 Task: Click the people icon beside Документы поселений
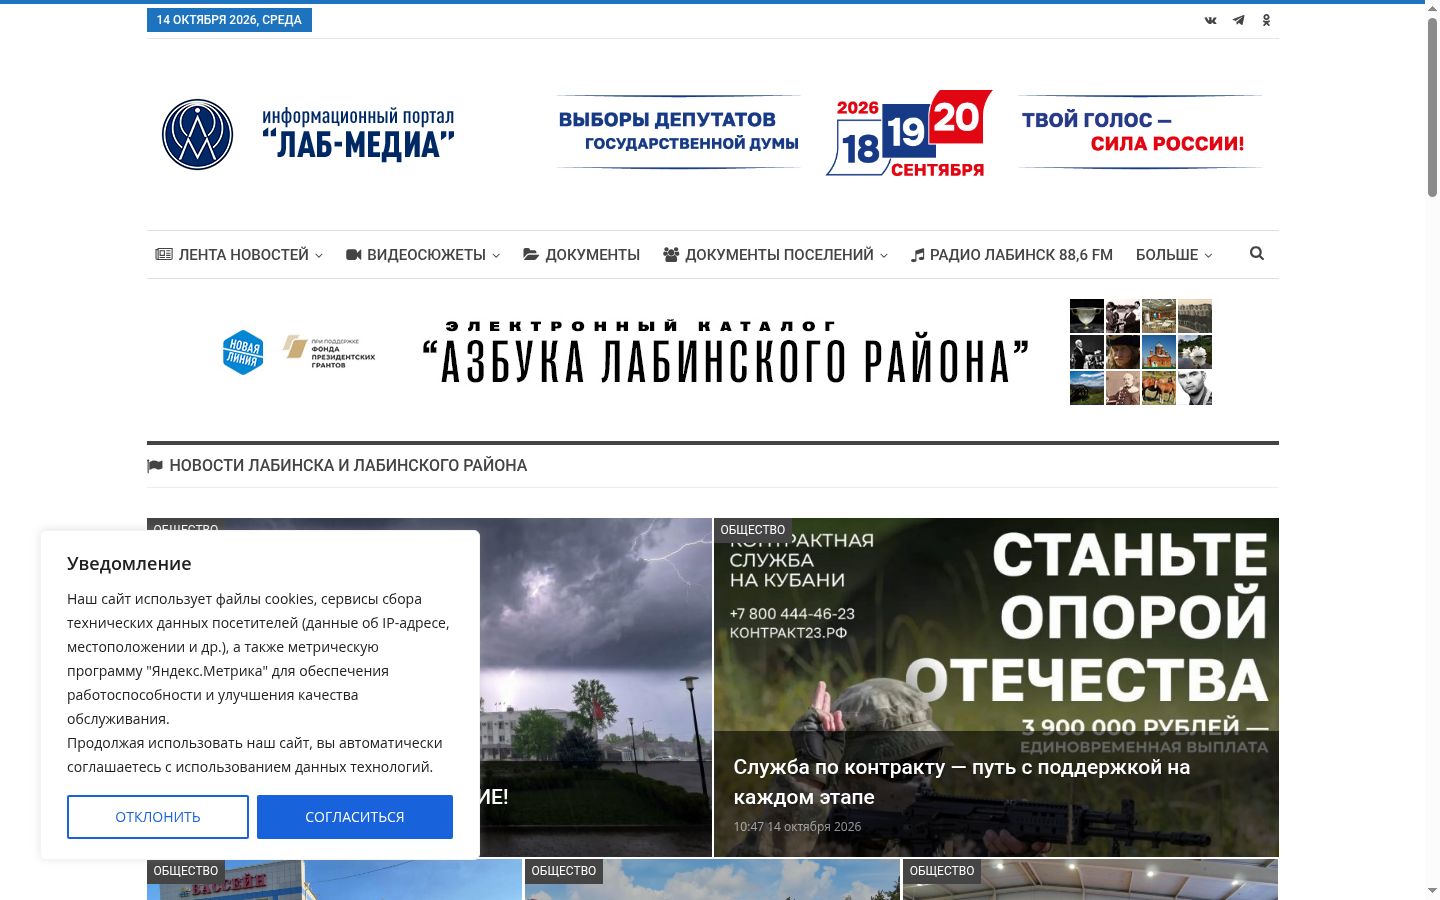671,255
